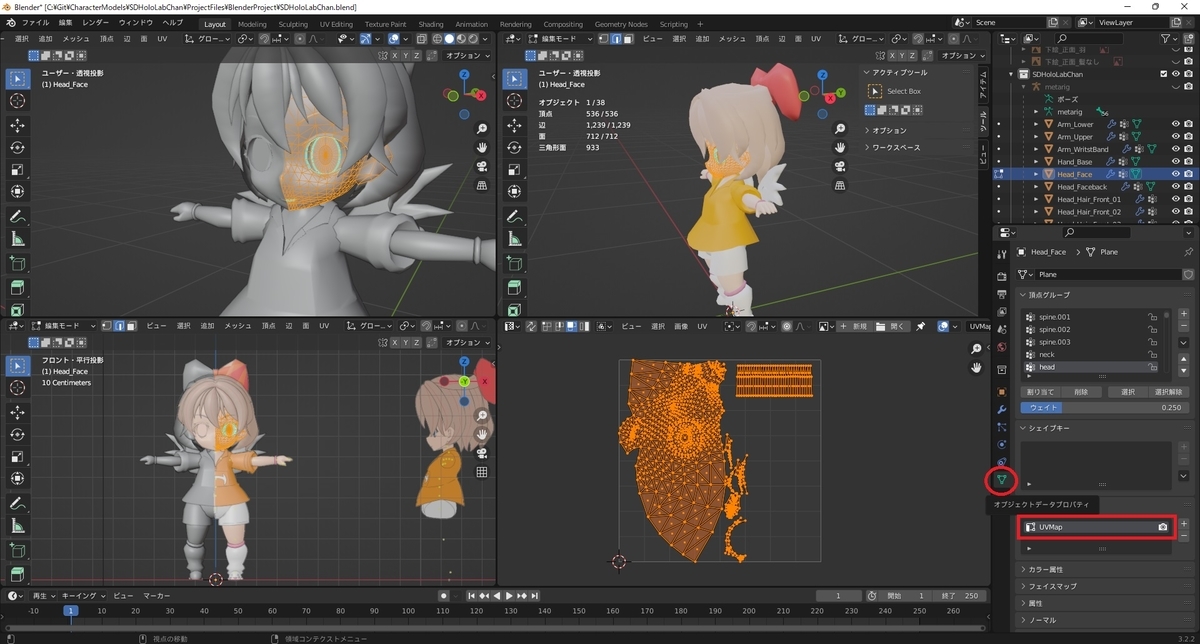Select the Annotate tool in left toolbar

(x=18, y=216)
